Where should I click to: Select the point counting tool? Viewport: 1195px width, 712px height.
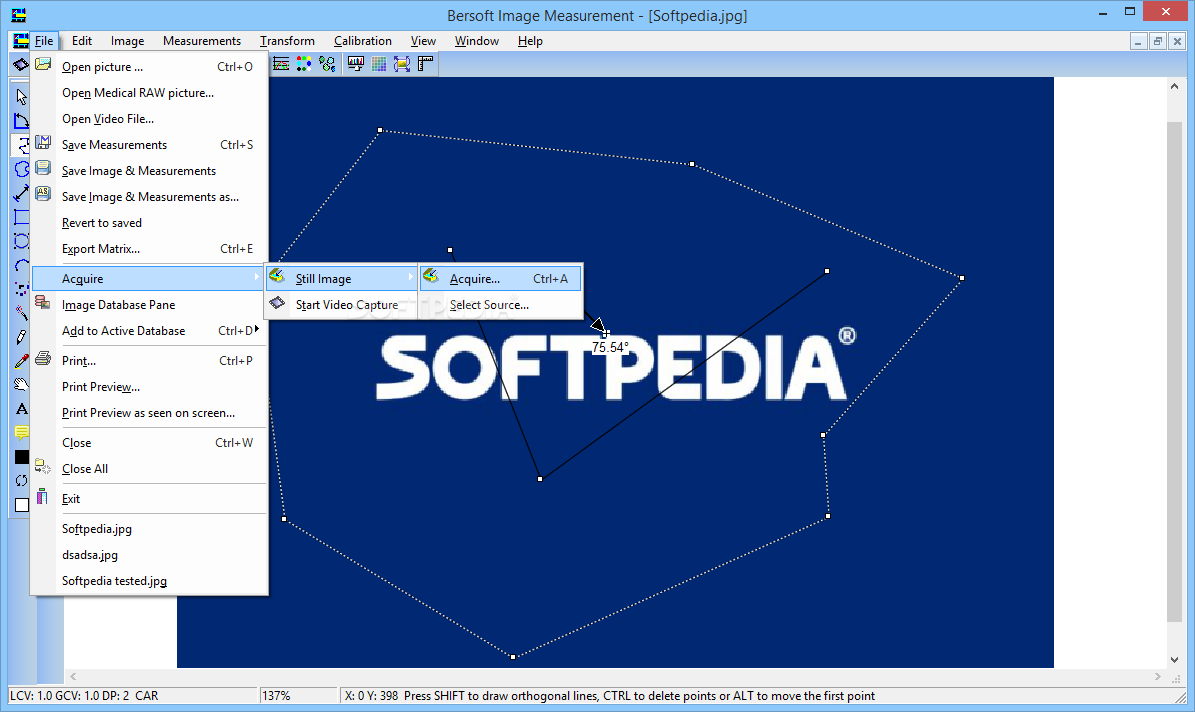coord(21,289)
